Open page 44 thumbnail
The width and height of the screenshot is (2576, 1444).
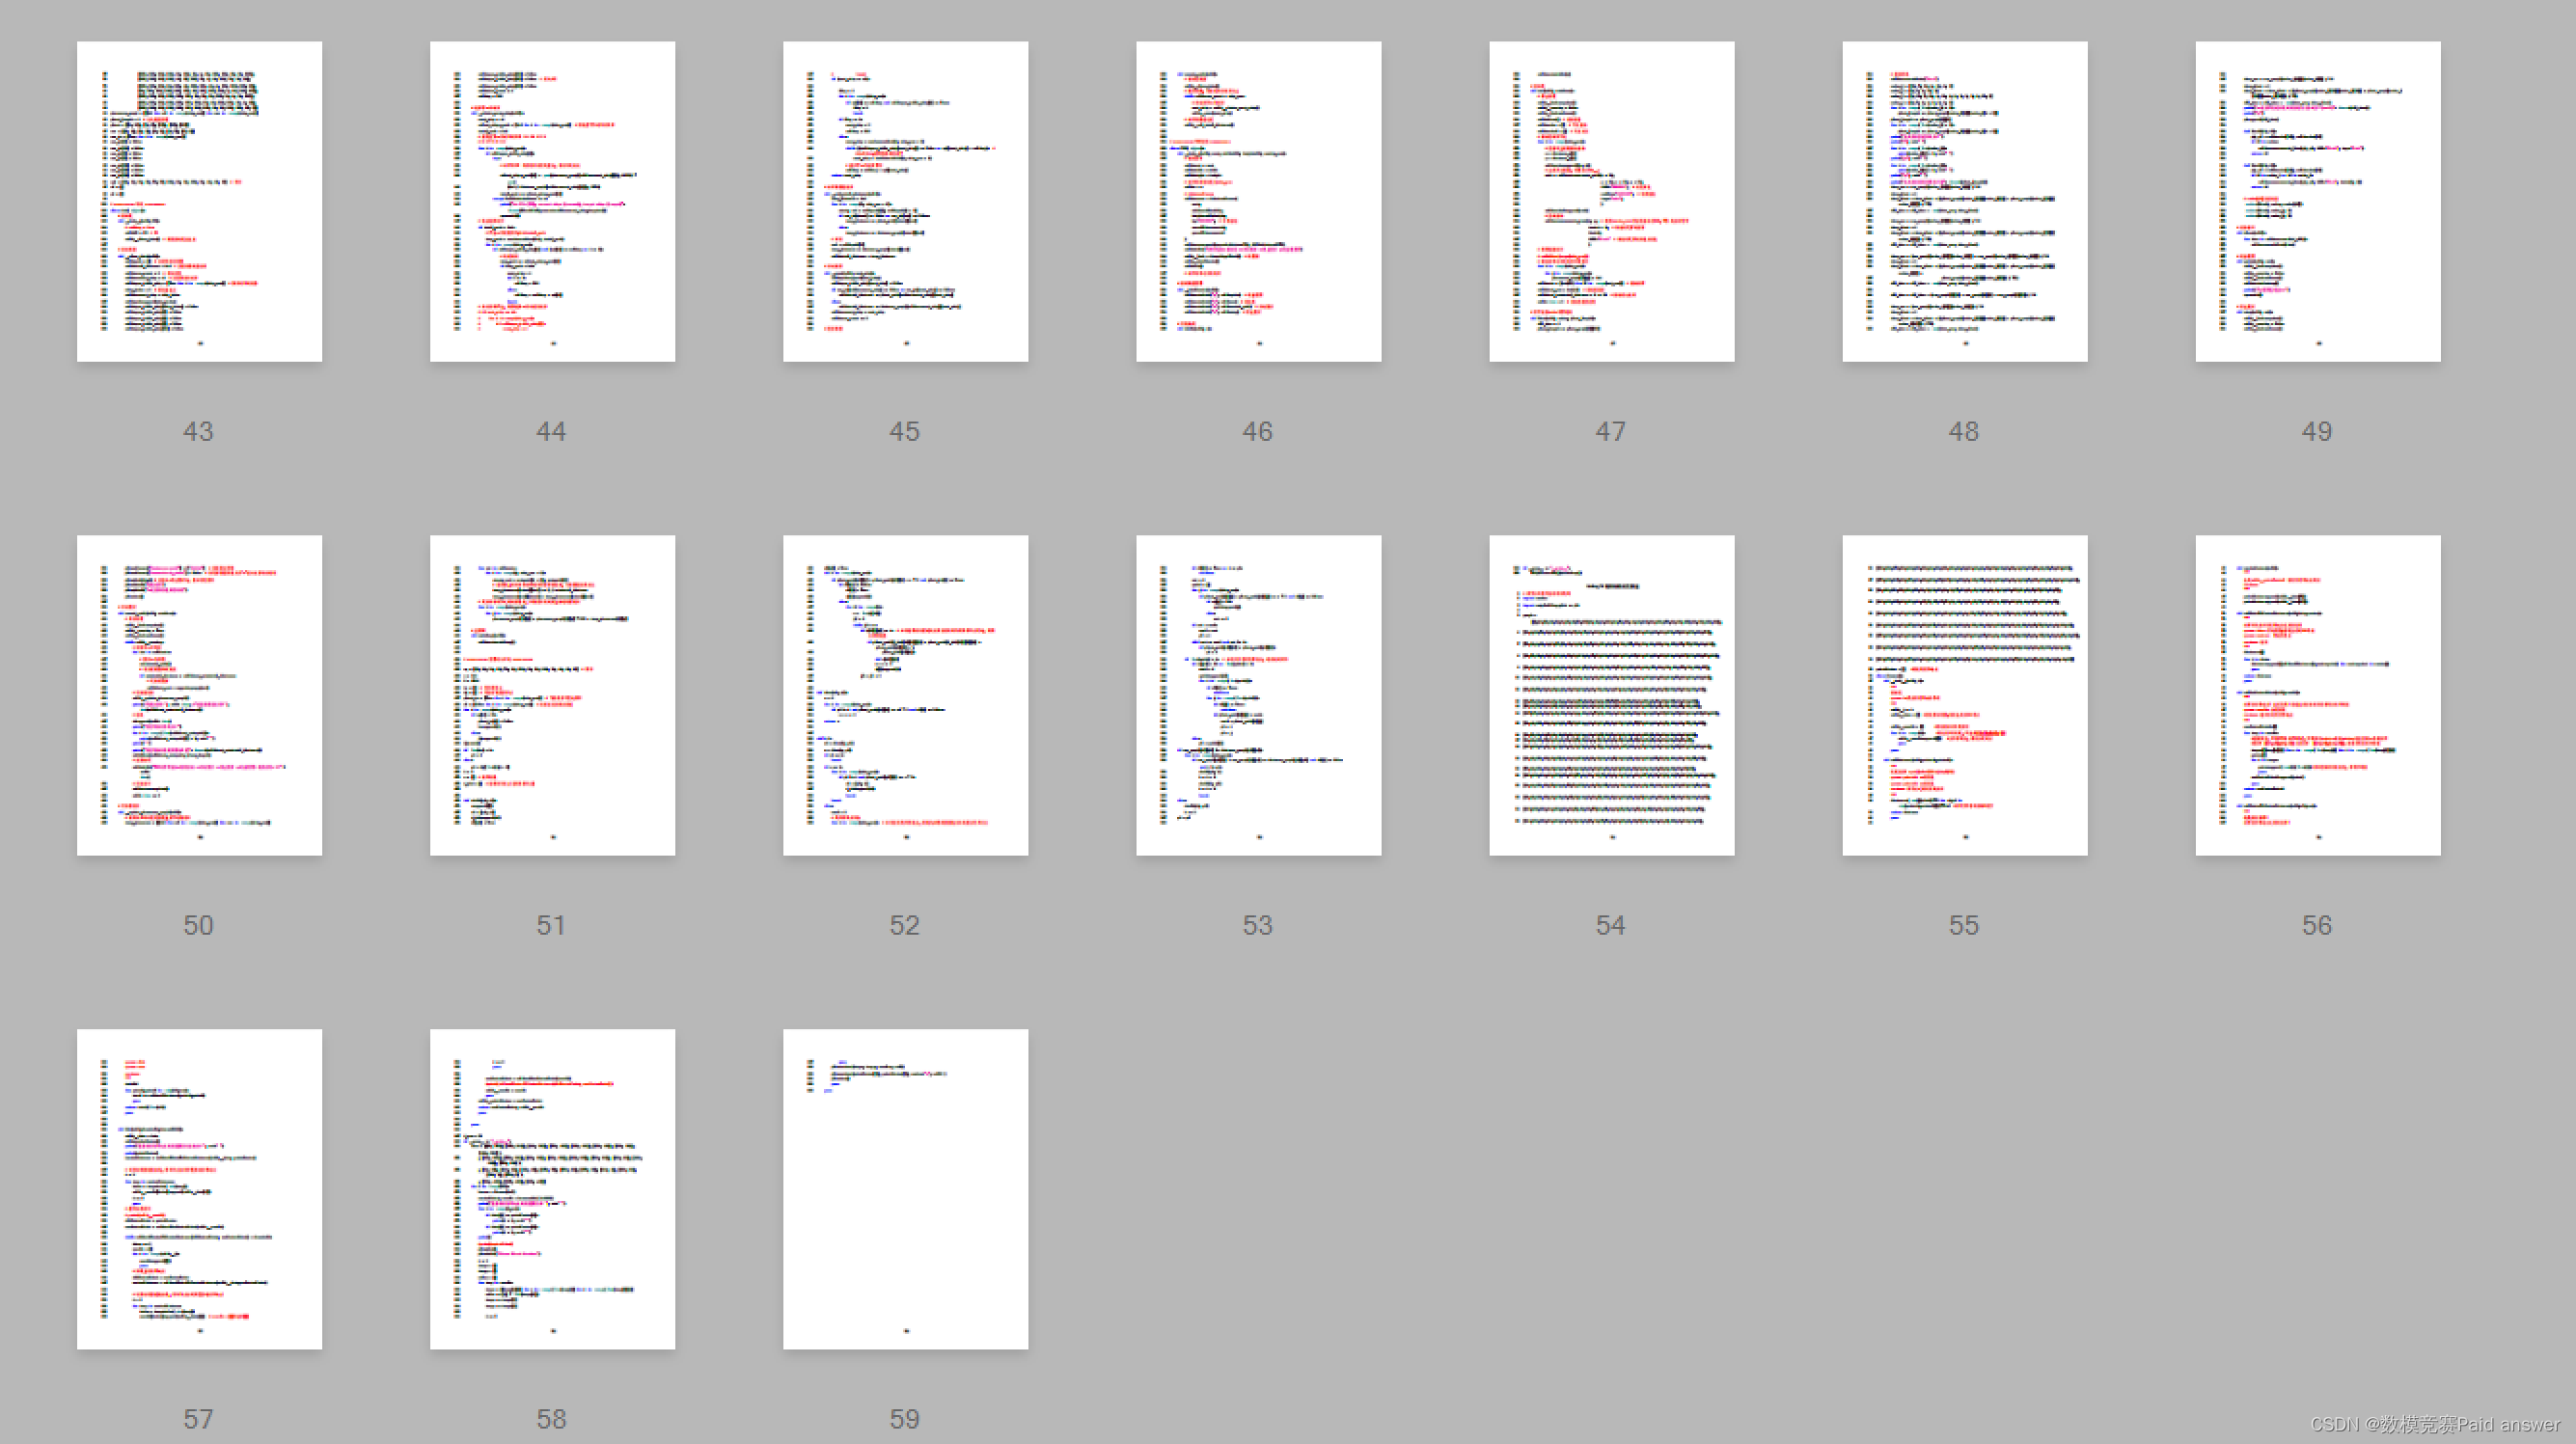(x=552, y=201)
